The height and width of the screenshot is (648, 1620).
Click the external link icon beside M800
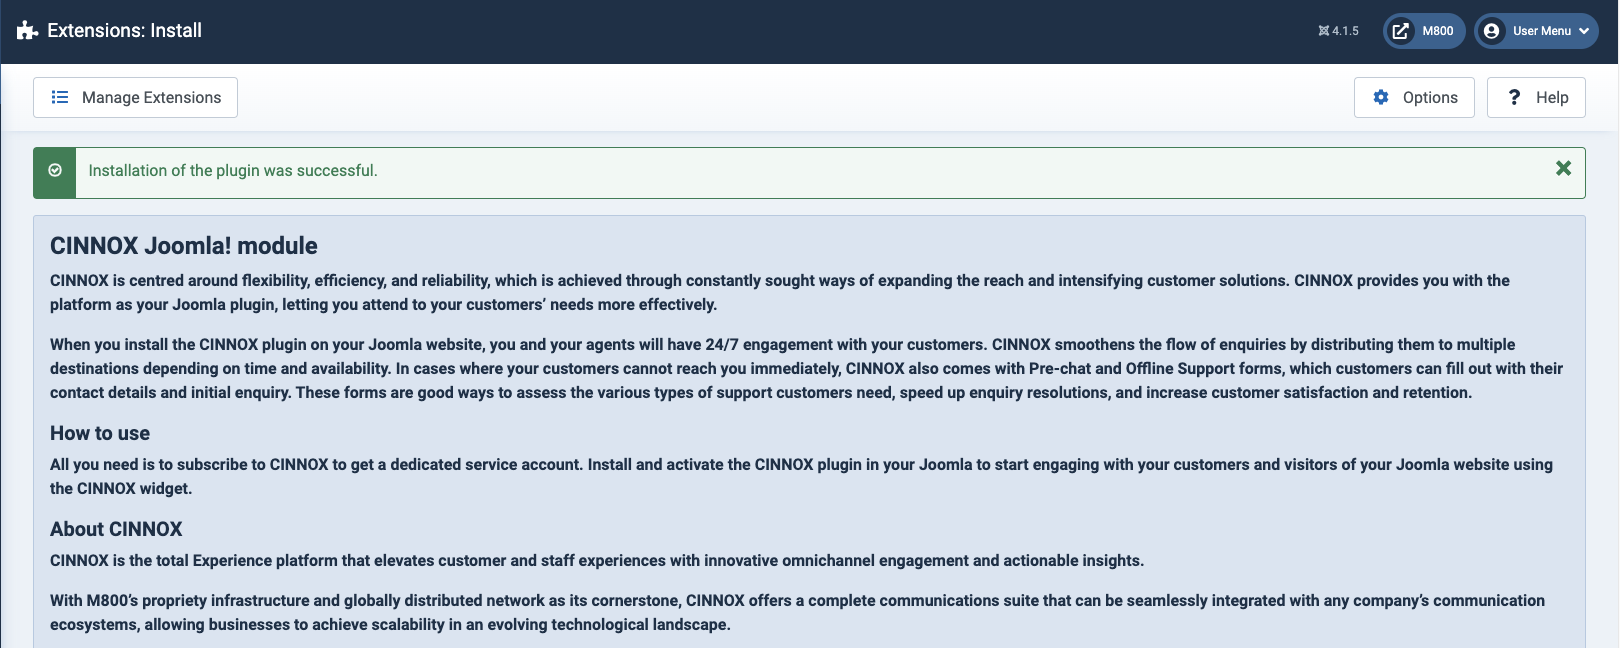click(x=1401, y=31)
